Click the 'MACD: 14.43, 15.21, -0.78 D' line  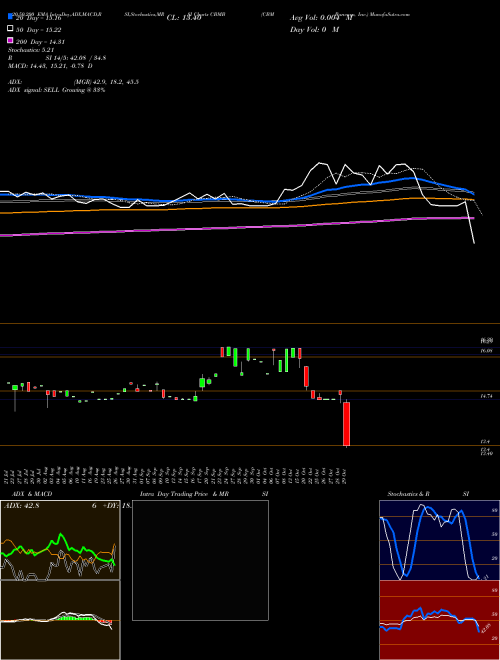(50, 66)
